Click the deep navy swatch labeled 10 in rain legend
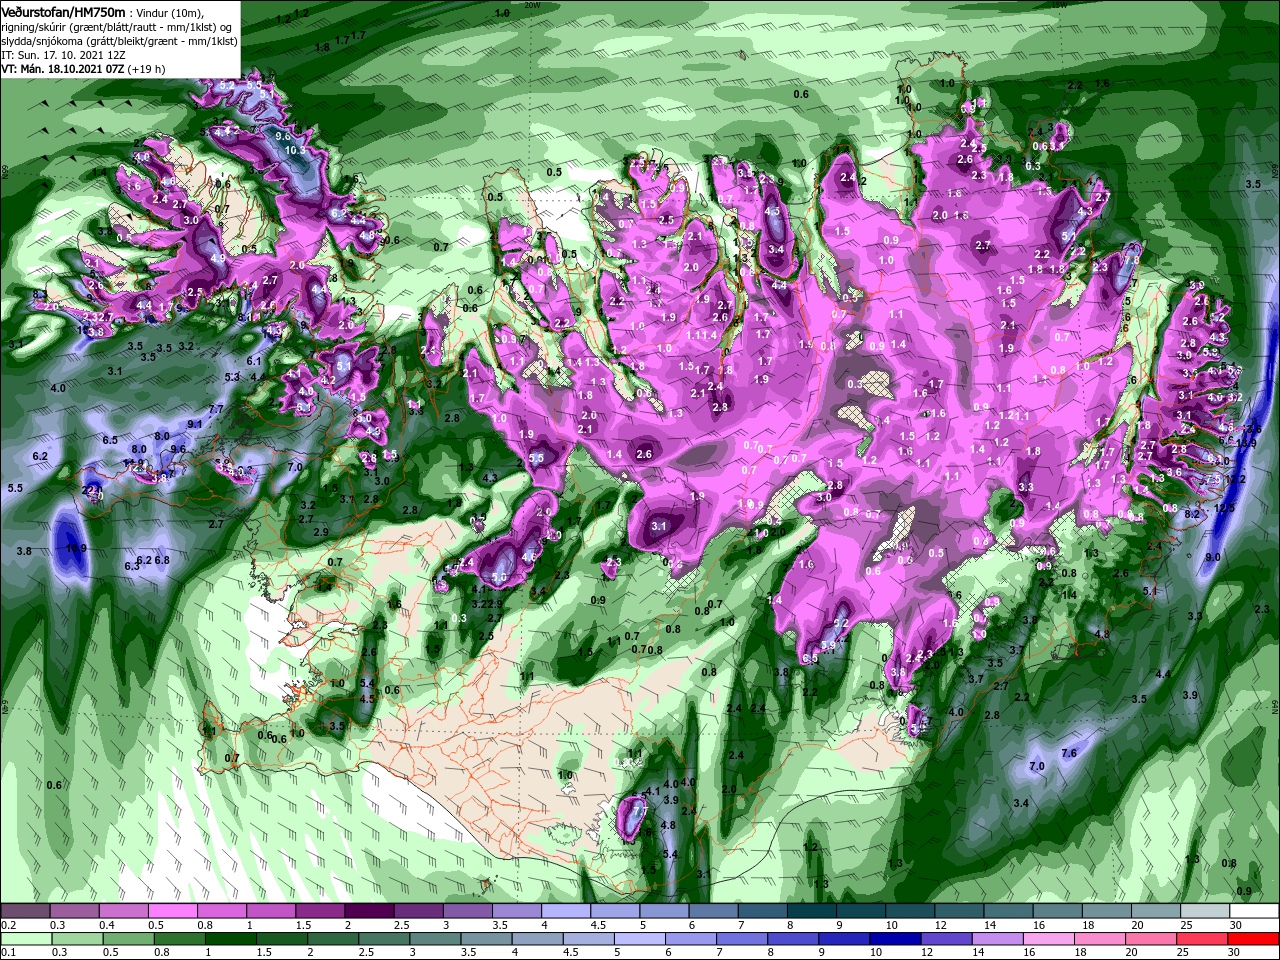 click(x=893, y=938)
